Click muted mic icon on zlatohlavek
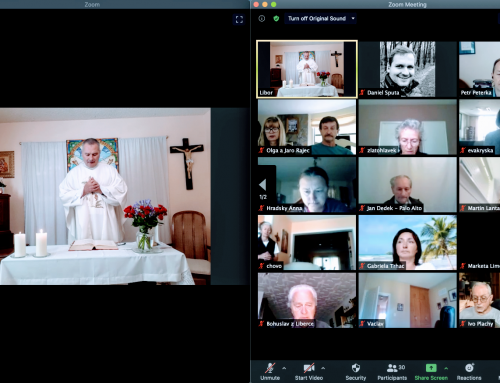Viewport: 500px width, 383px height. click(x=362, y=150)
